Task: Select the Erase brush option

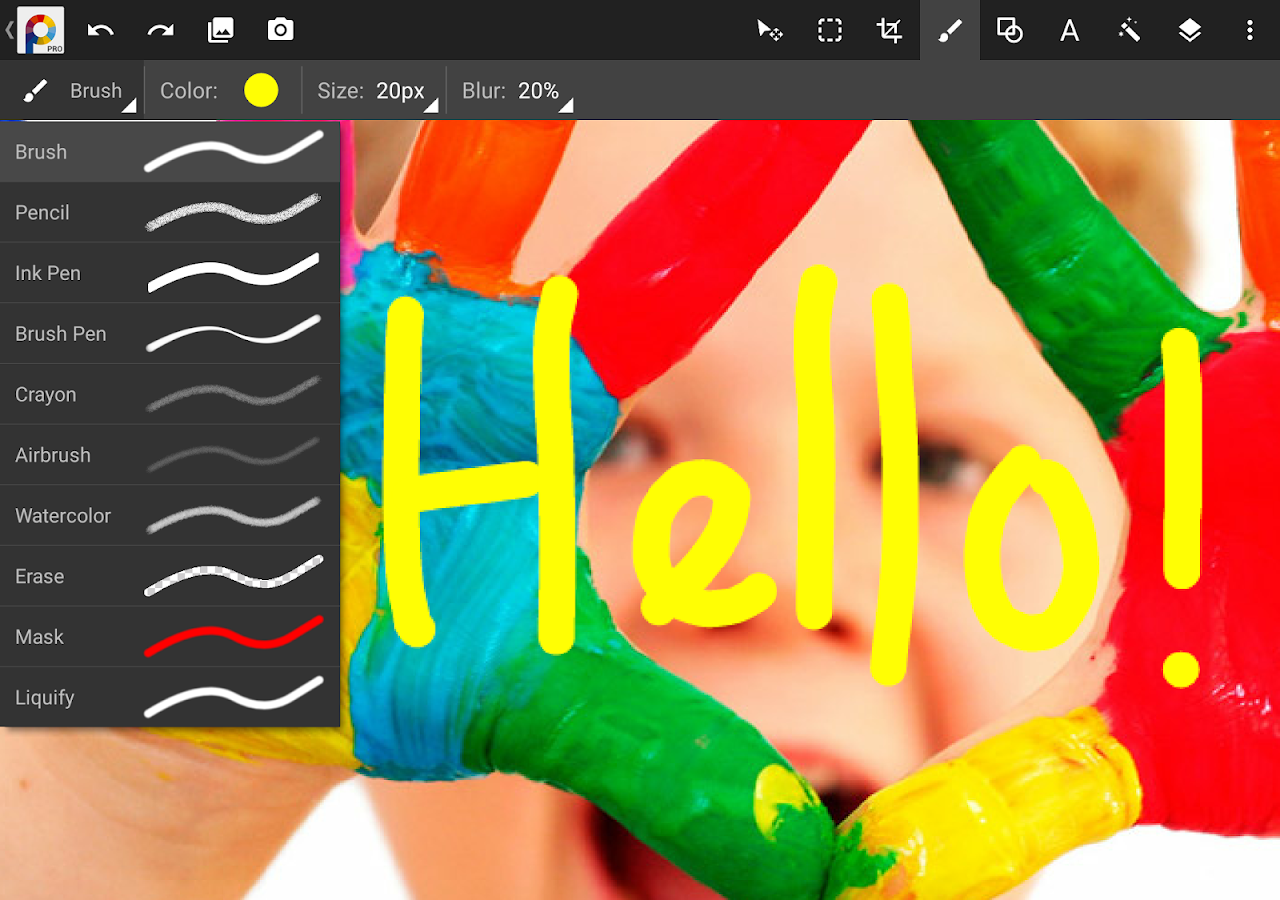Action: pyautogui.click(x=170, y=576)
